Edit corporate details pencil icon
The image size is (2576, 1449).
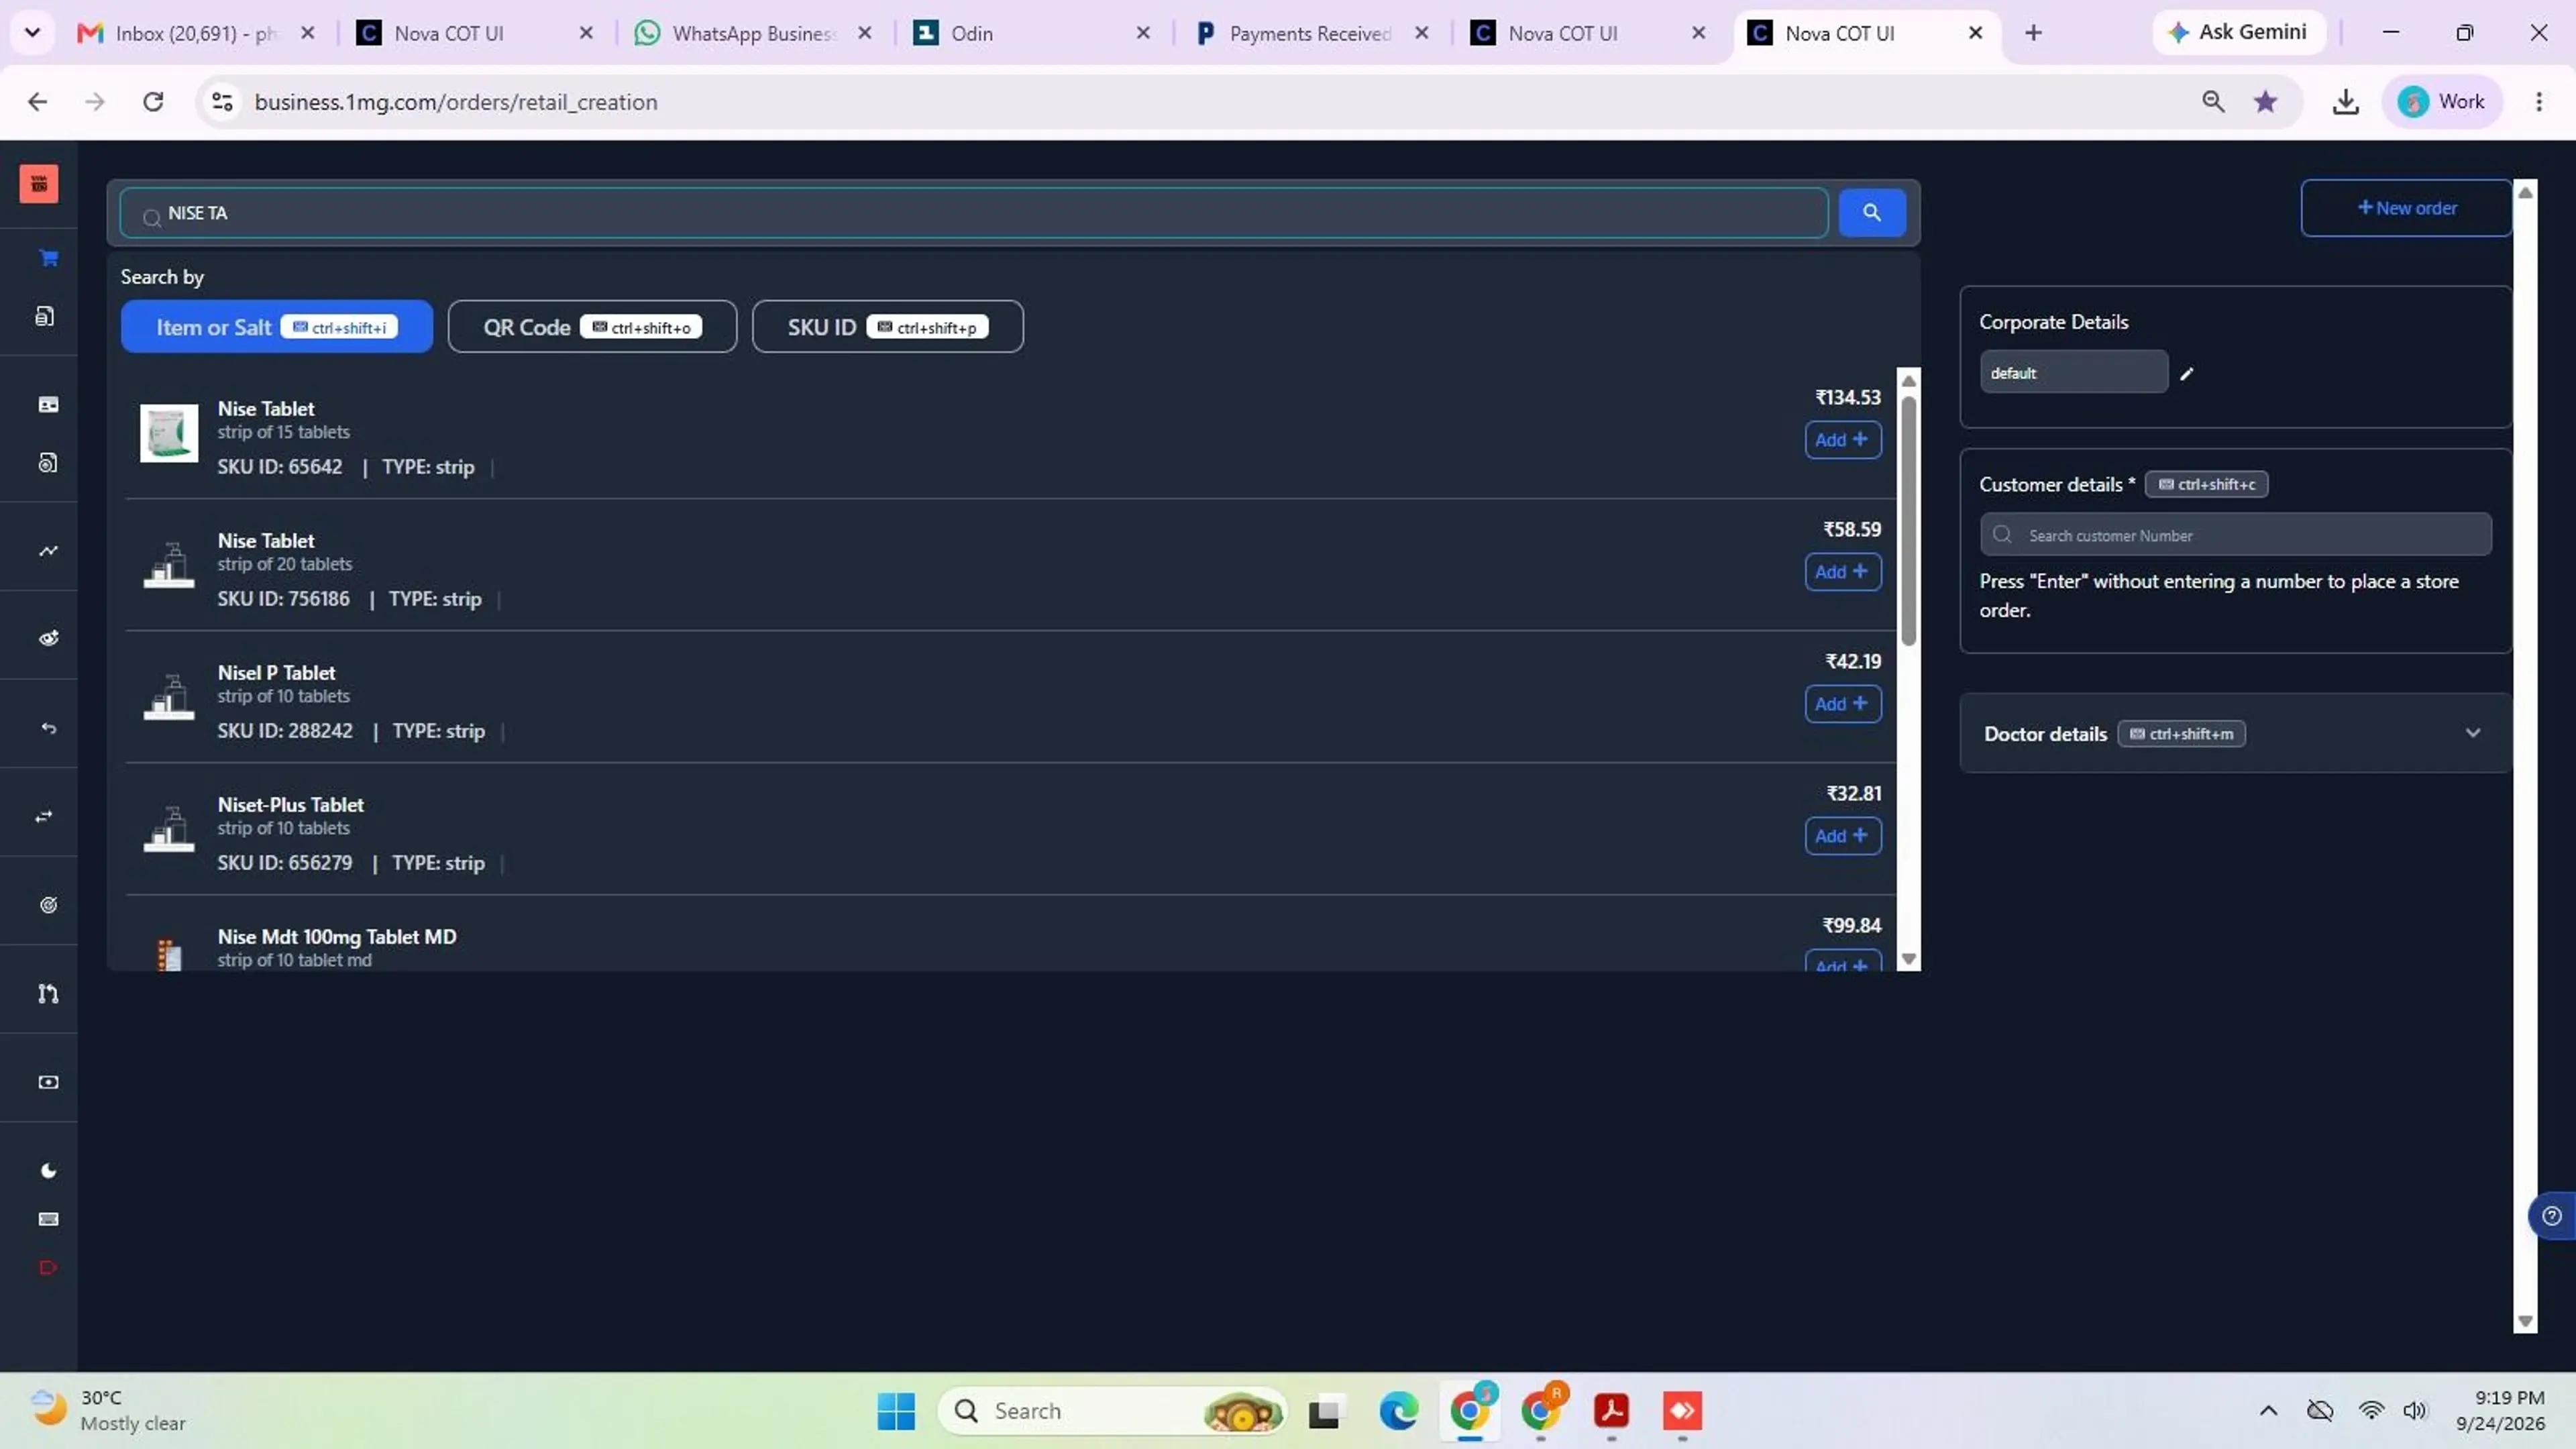coord(2187,373)
